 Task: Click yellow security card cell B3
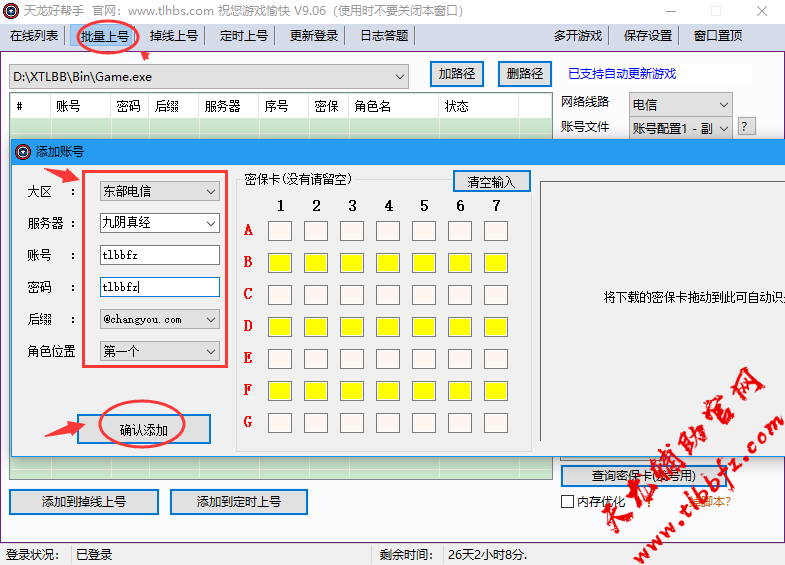click(x=352, y=263)
